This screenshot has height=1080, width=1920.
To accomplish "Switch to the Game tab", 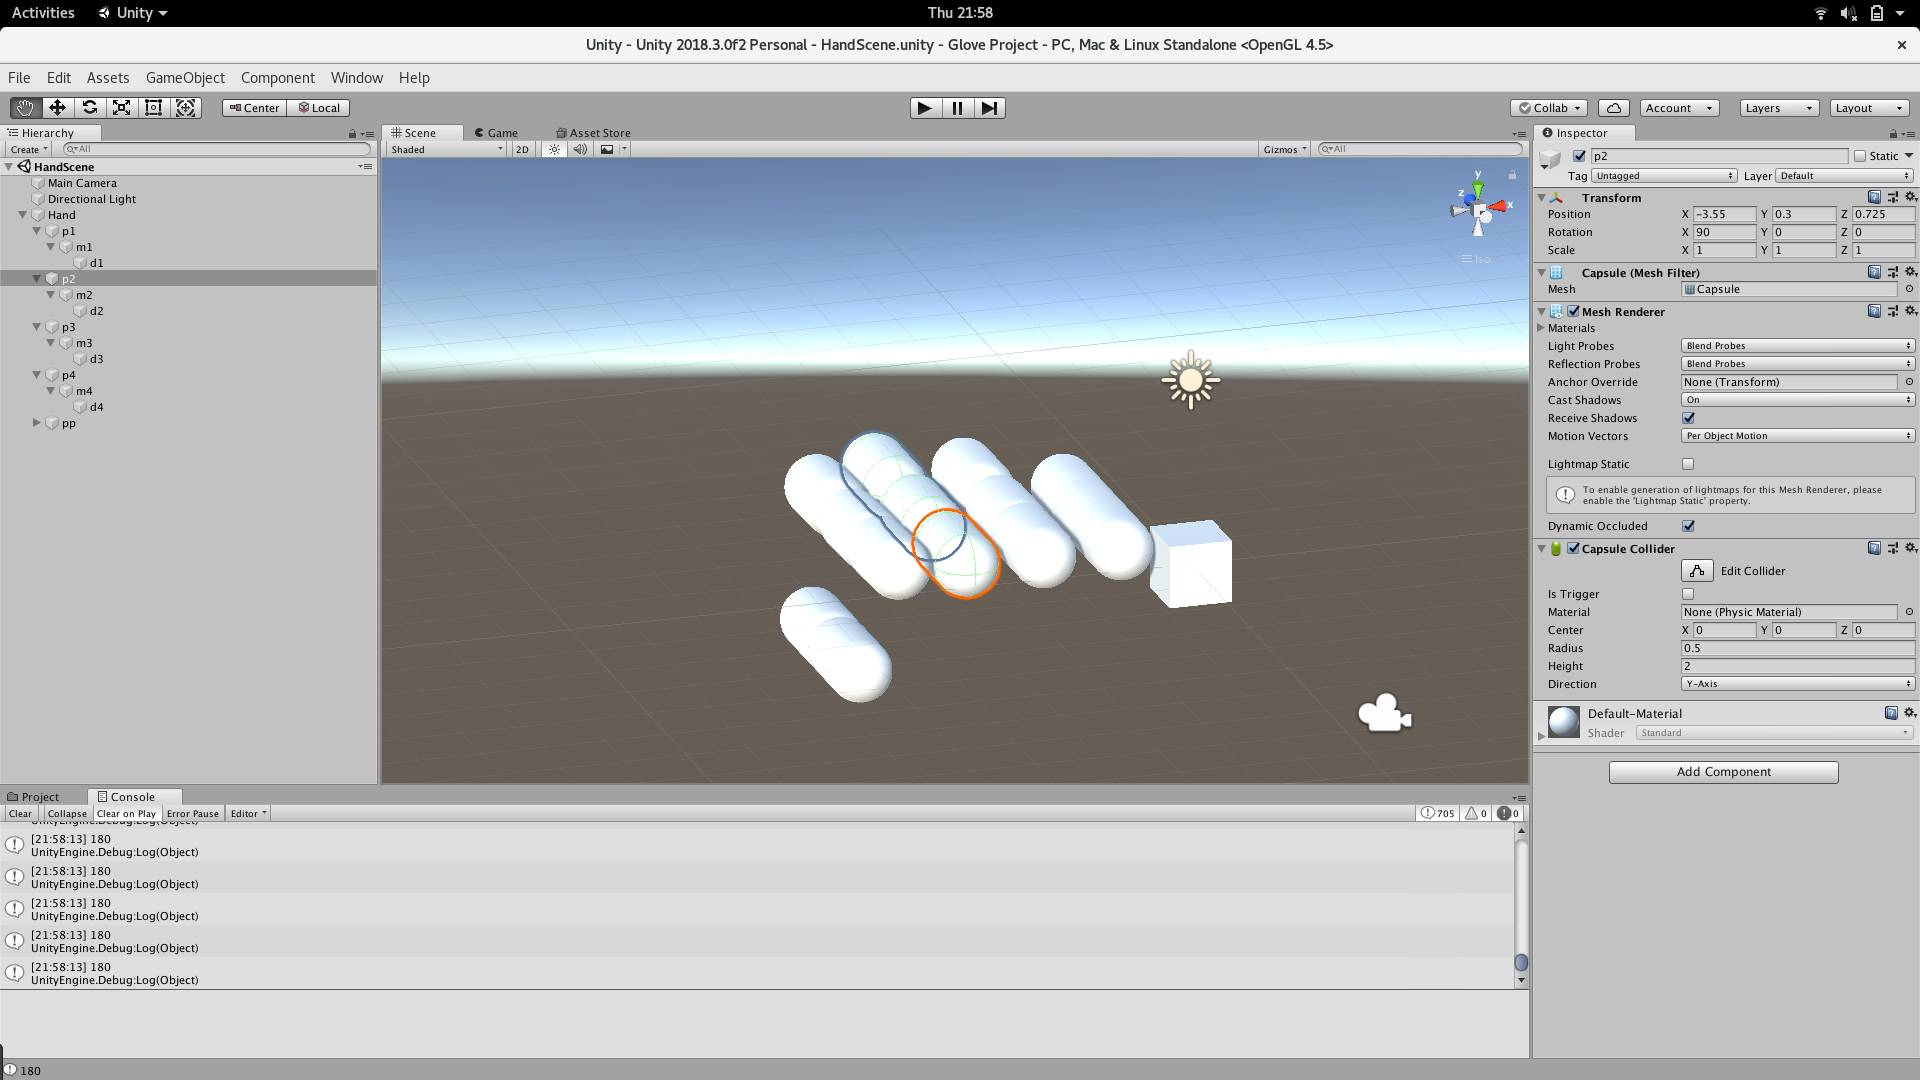I will click(x=497, y=133).
